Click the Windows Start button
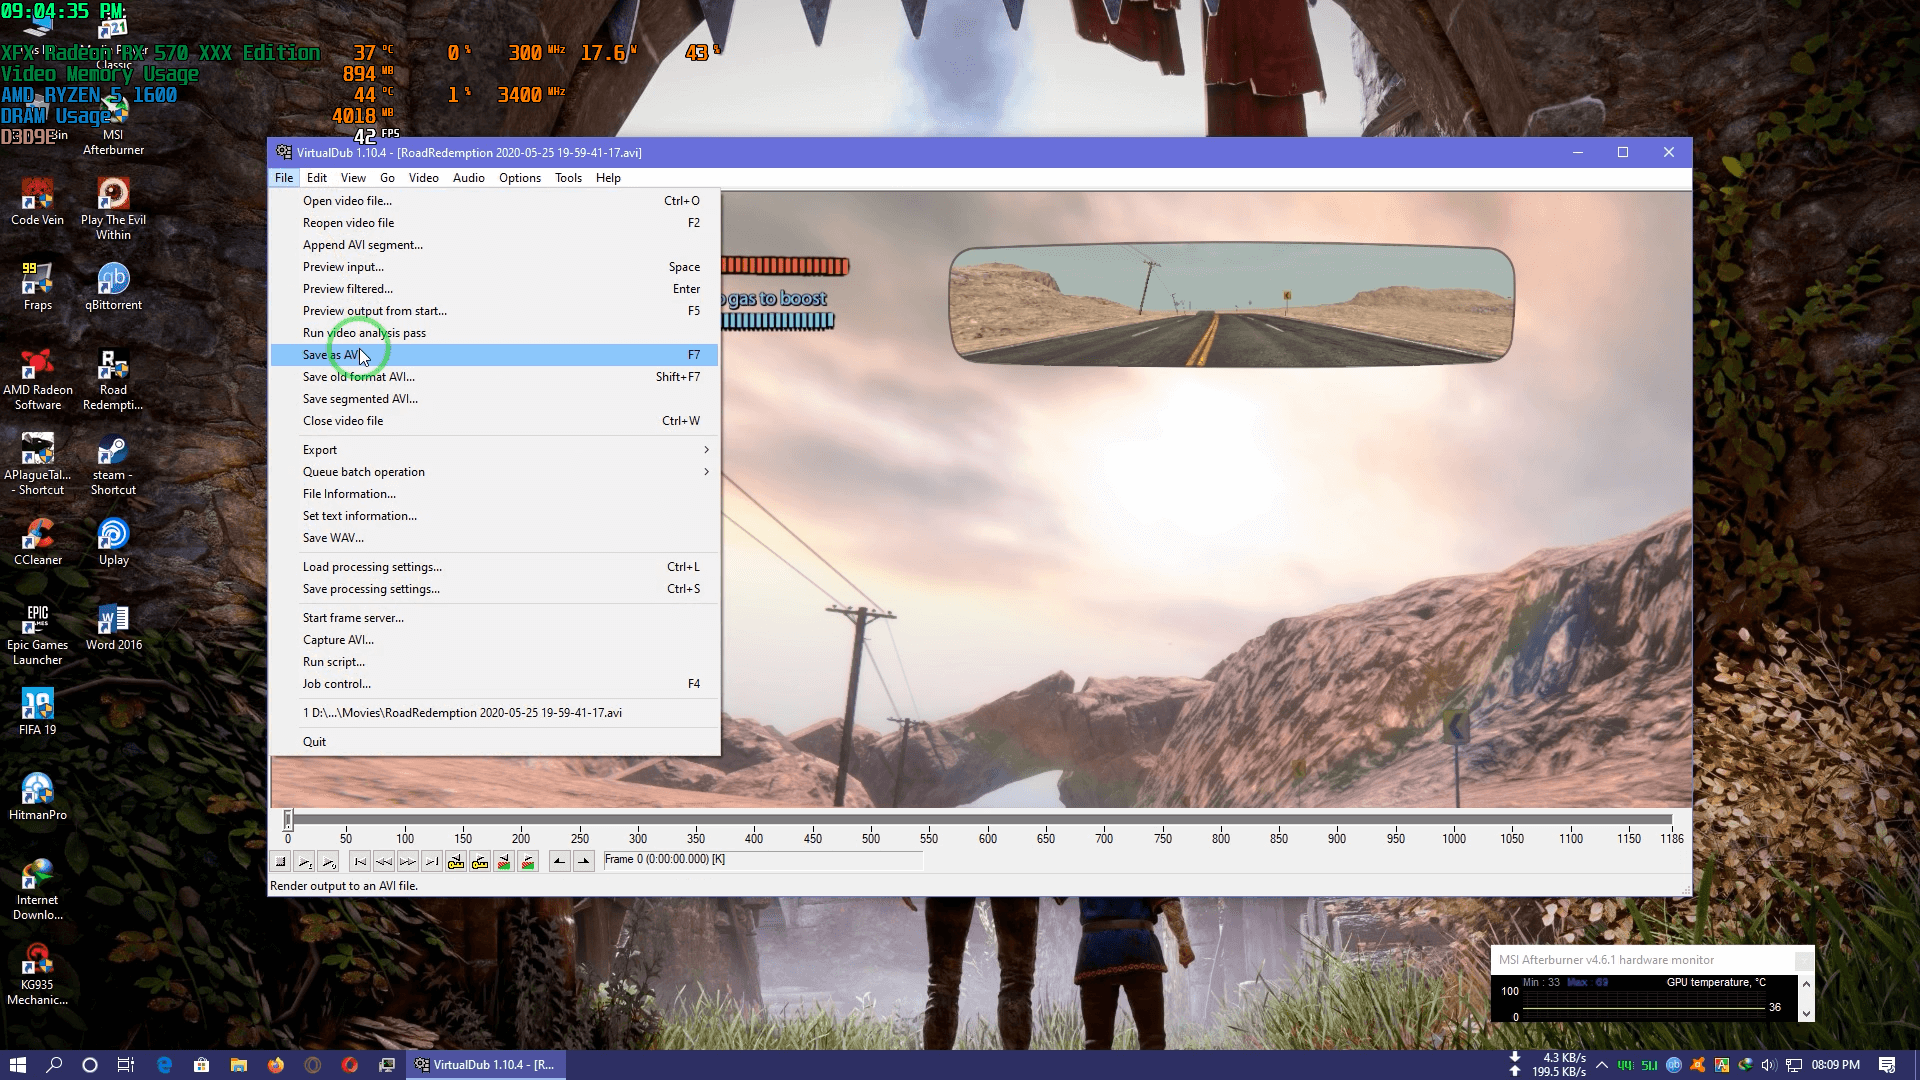 (x=18, y=1065)
